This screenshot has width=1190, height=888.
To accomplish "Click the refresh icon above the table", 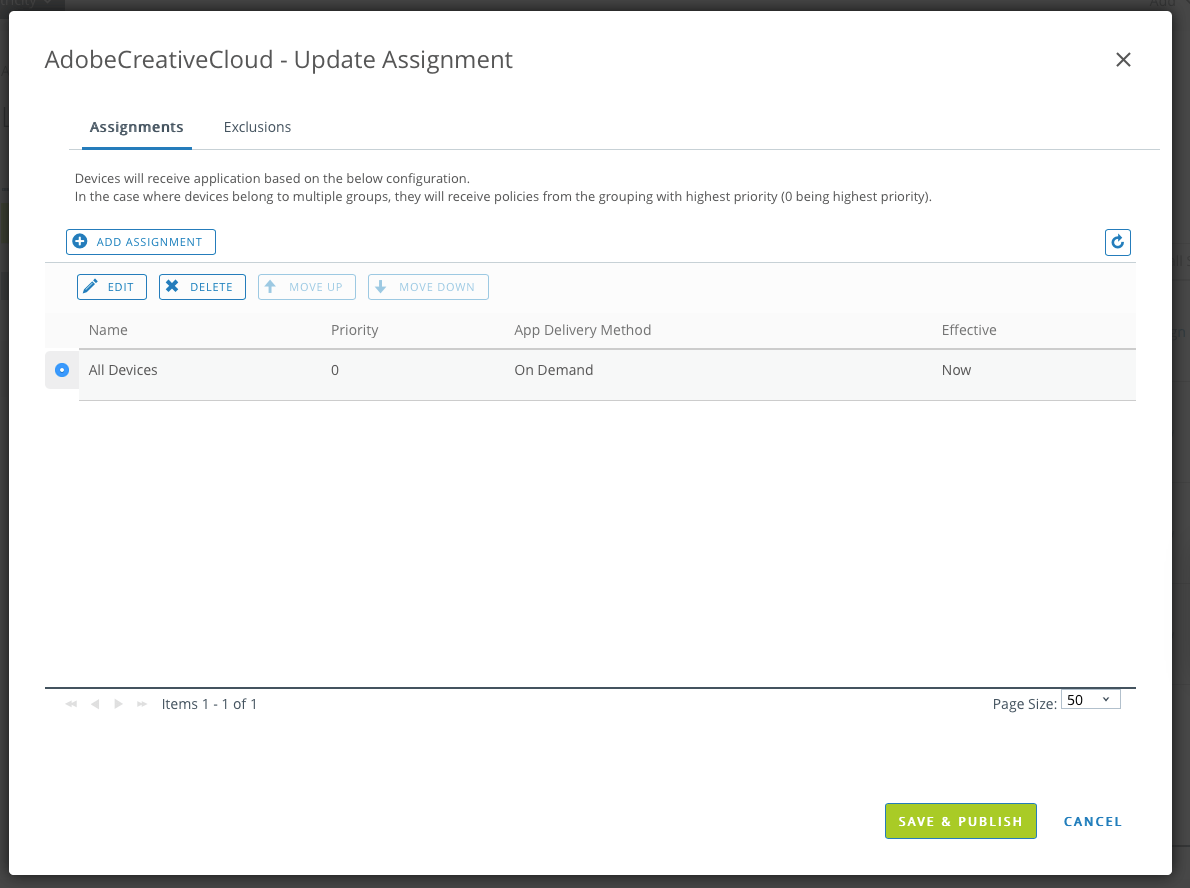I will pyautogui.click(x=1117, y=242).
